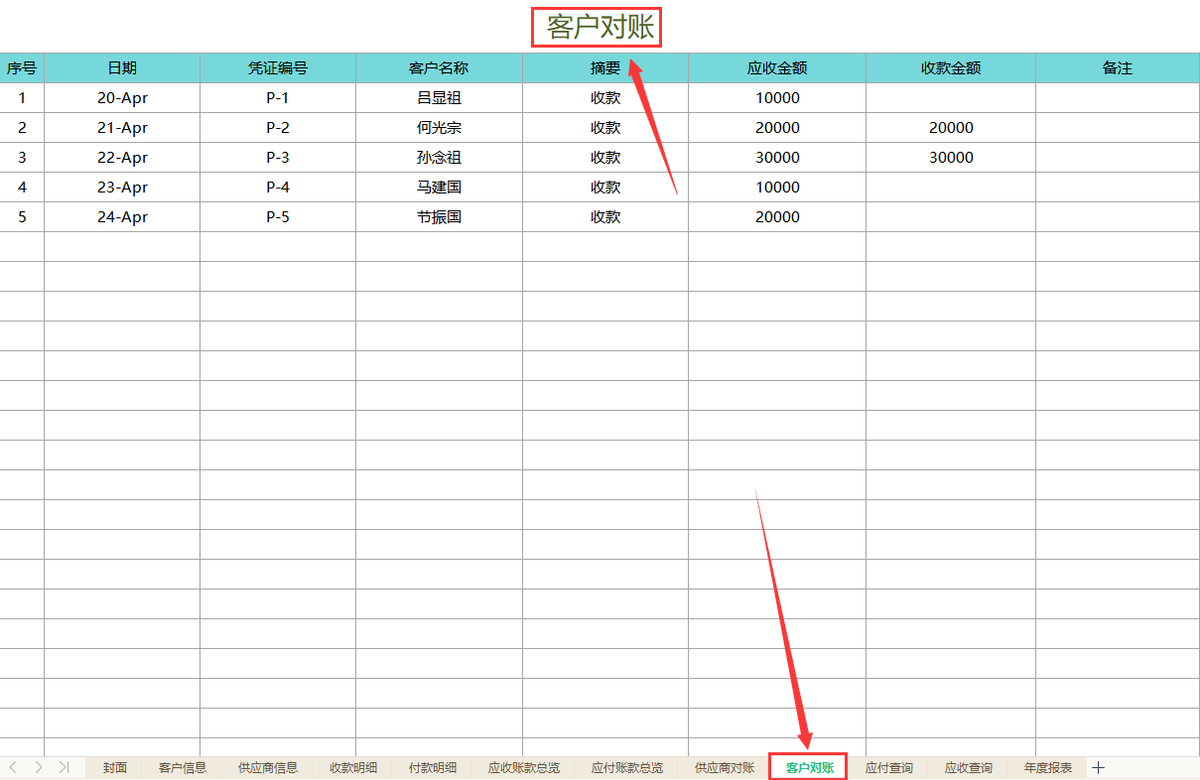
Task: Select 收款 summary cell in 节振国 row
Action: click(605, 217)
